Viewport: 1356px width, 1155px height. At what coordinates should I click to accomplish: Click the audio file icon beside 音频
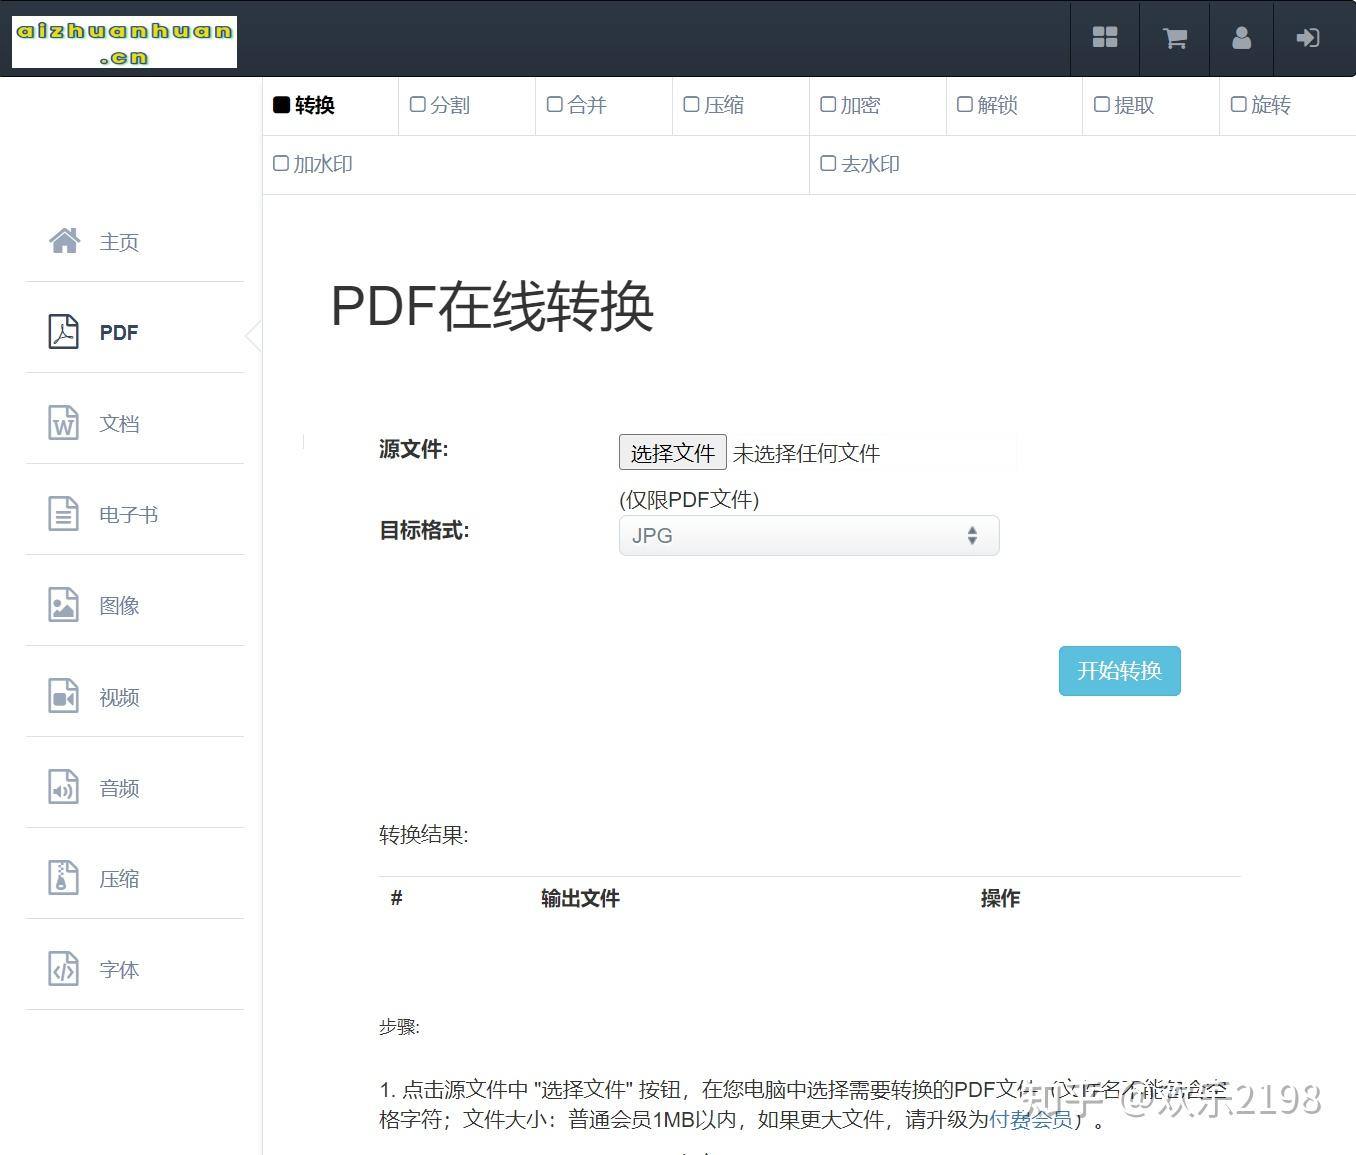pos(64,787)
